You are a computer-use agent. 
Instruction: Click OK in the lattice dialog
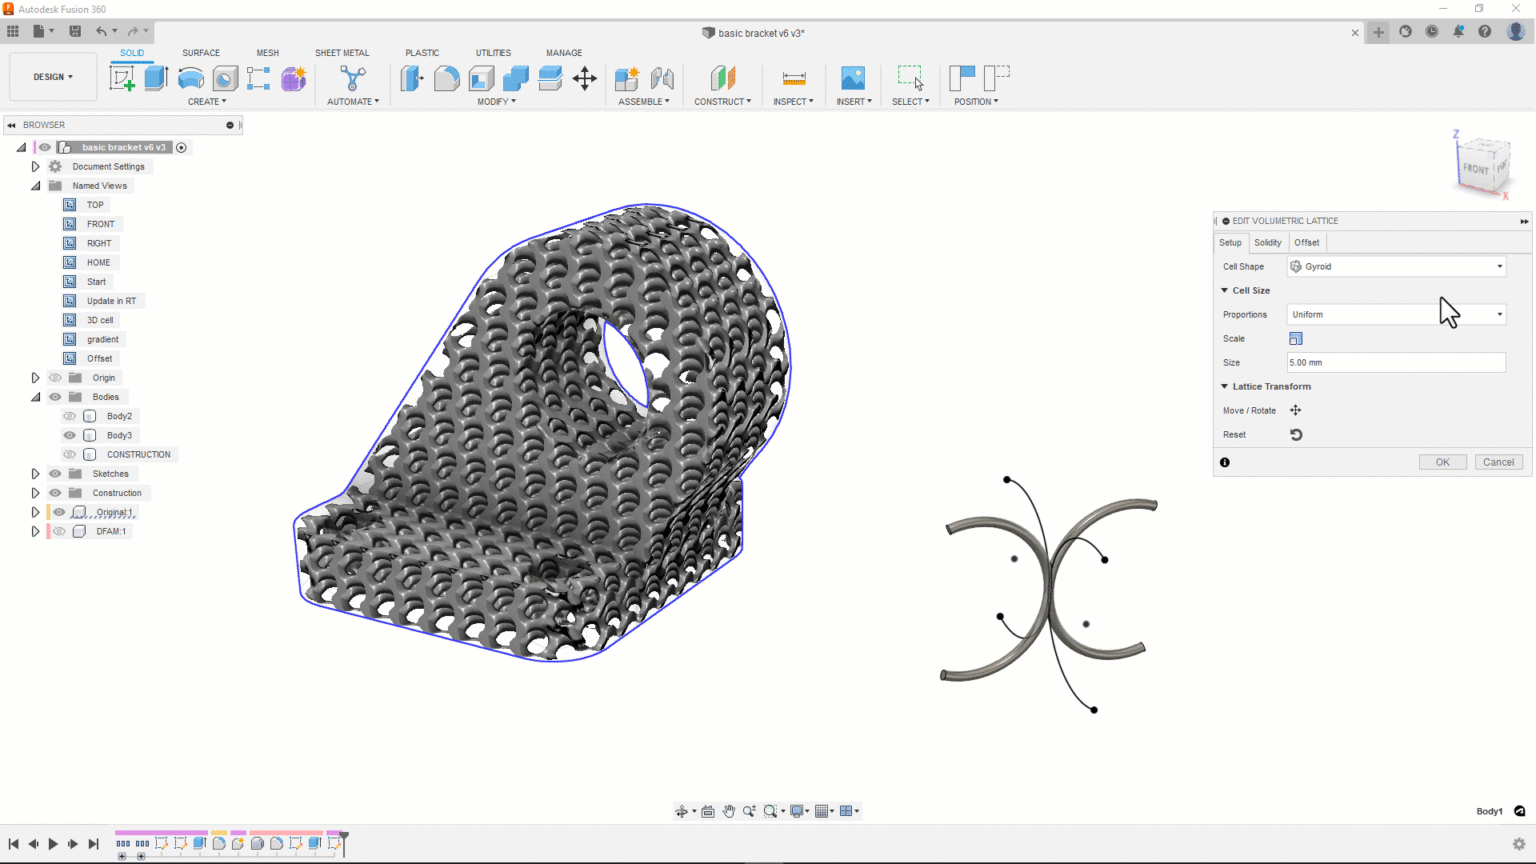click(x=1442, y=462)
